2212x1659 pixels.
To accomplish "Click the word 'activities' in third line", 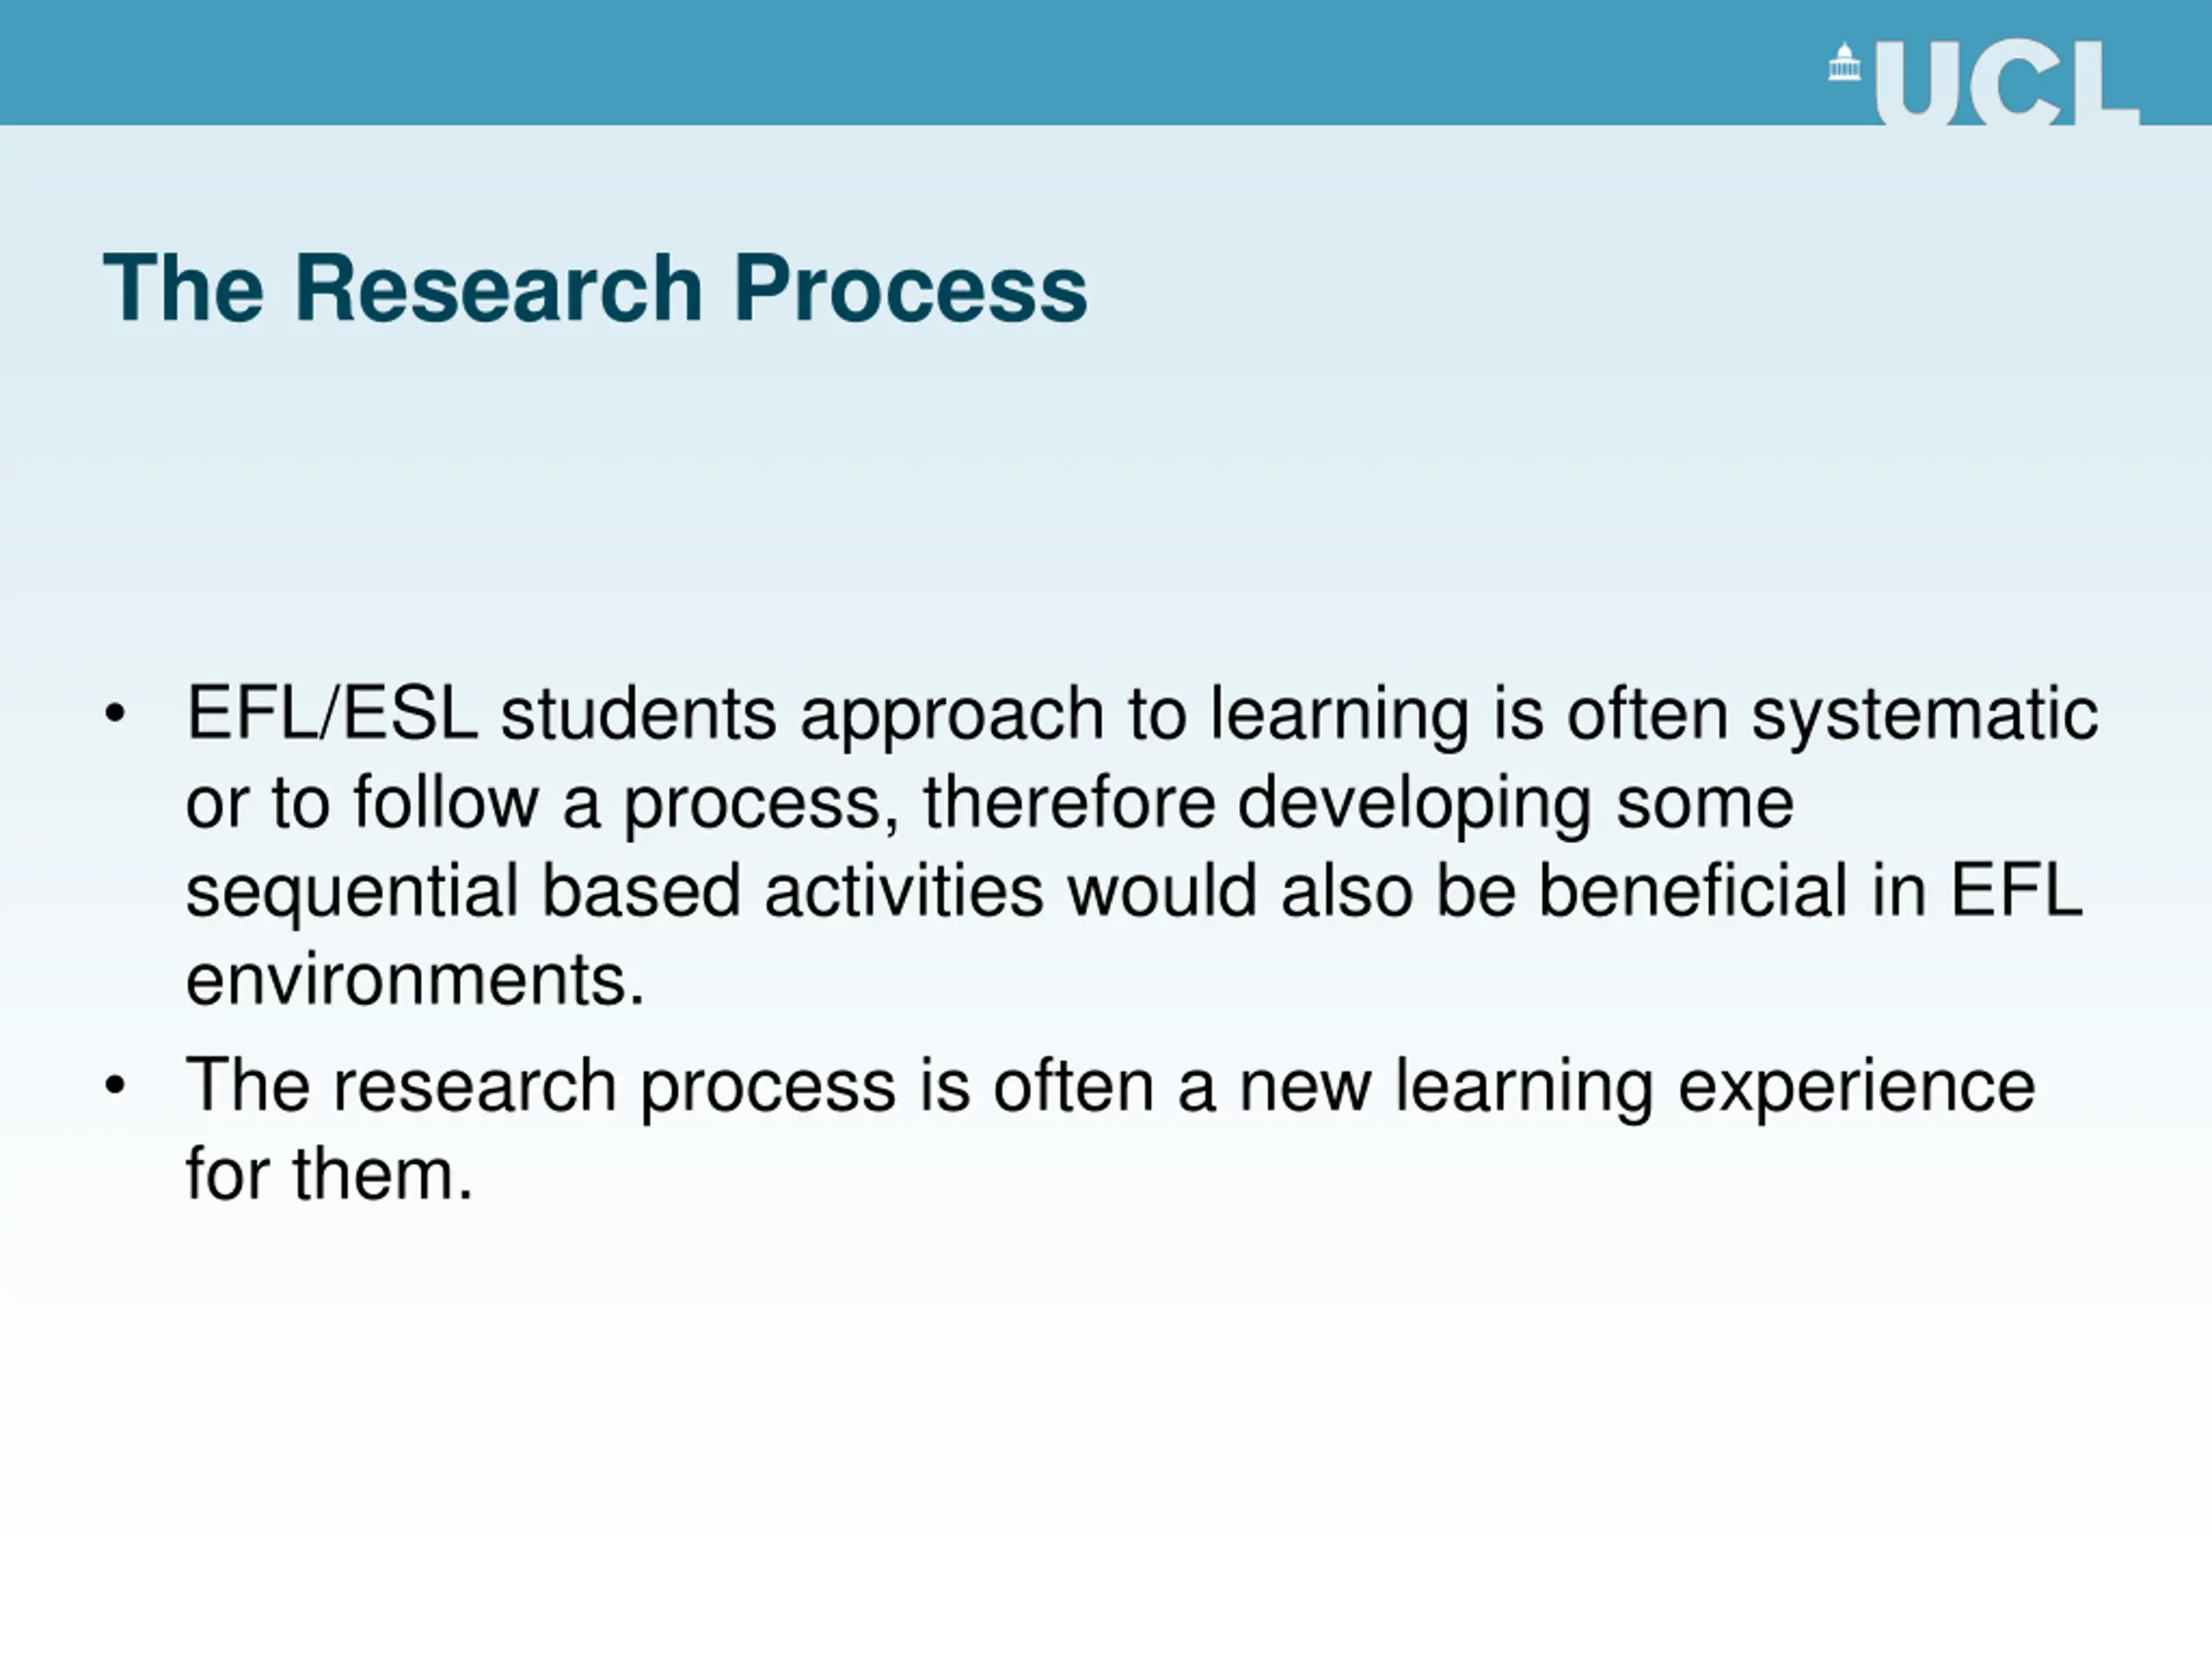I will pos(904,890).
